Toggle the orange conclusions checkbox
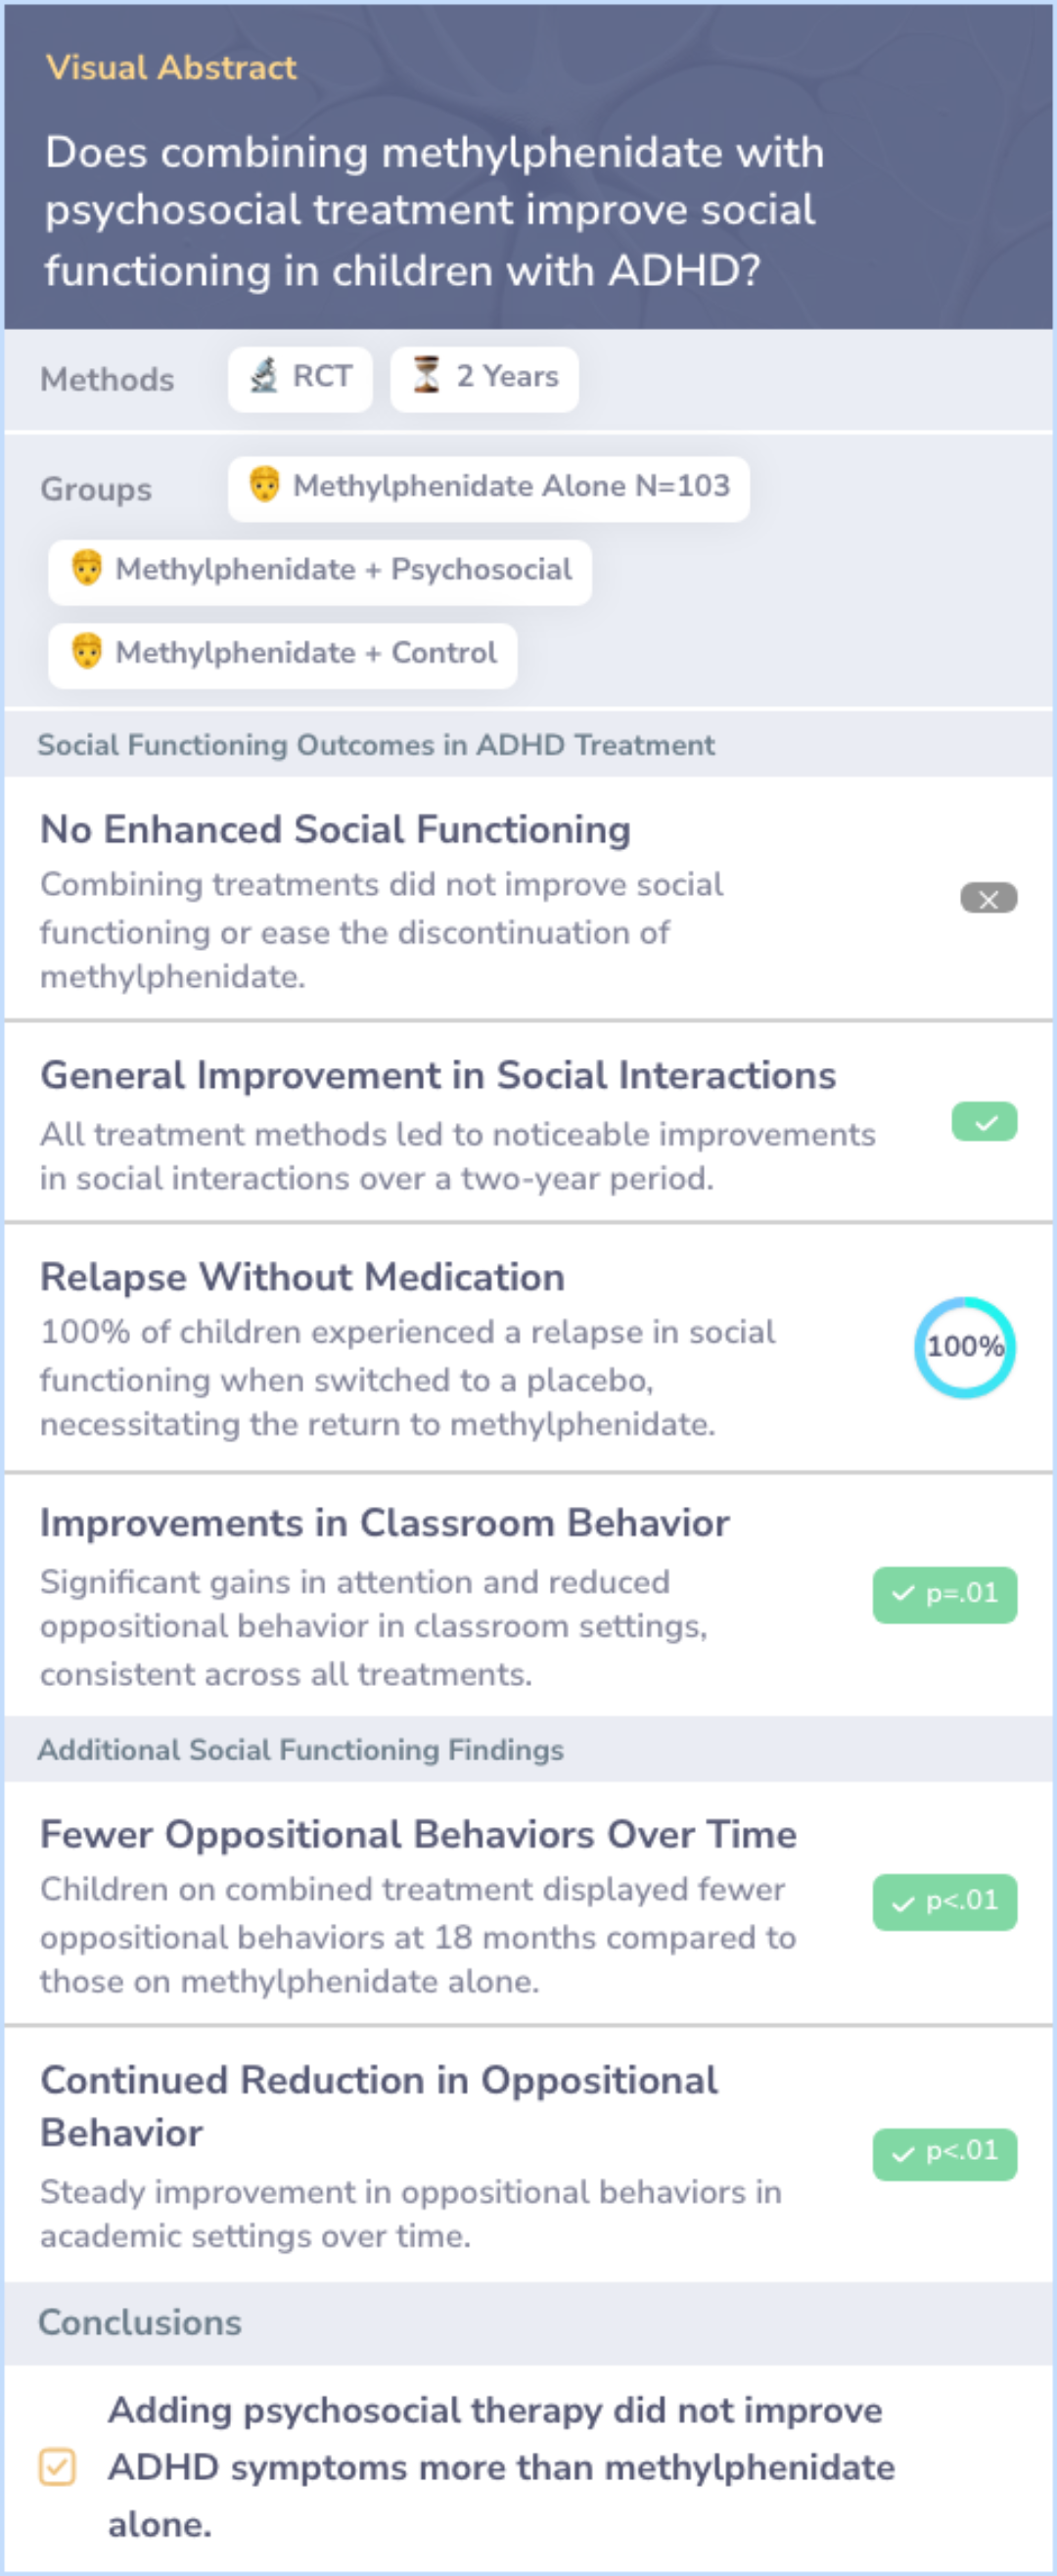 coord(57,2466)
